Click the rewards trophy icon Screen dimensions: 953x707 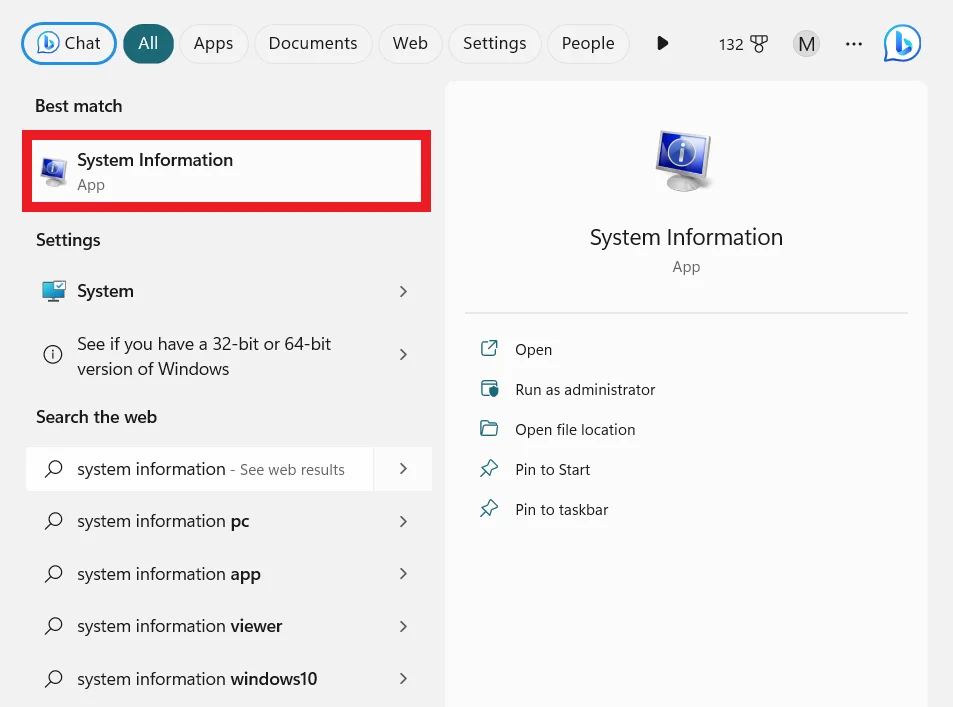759,44
